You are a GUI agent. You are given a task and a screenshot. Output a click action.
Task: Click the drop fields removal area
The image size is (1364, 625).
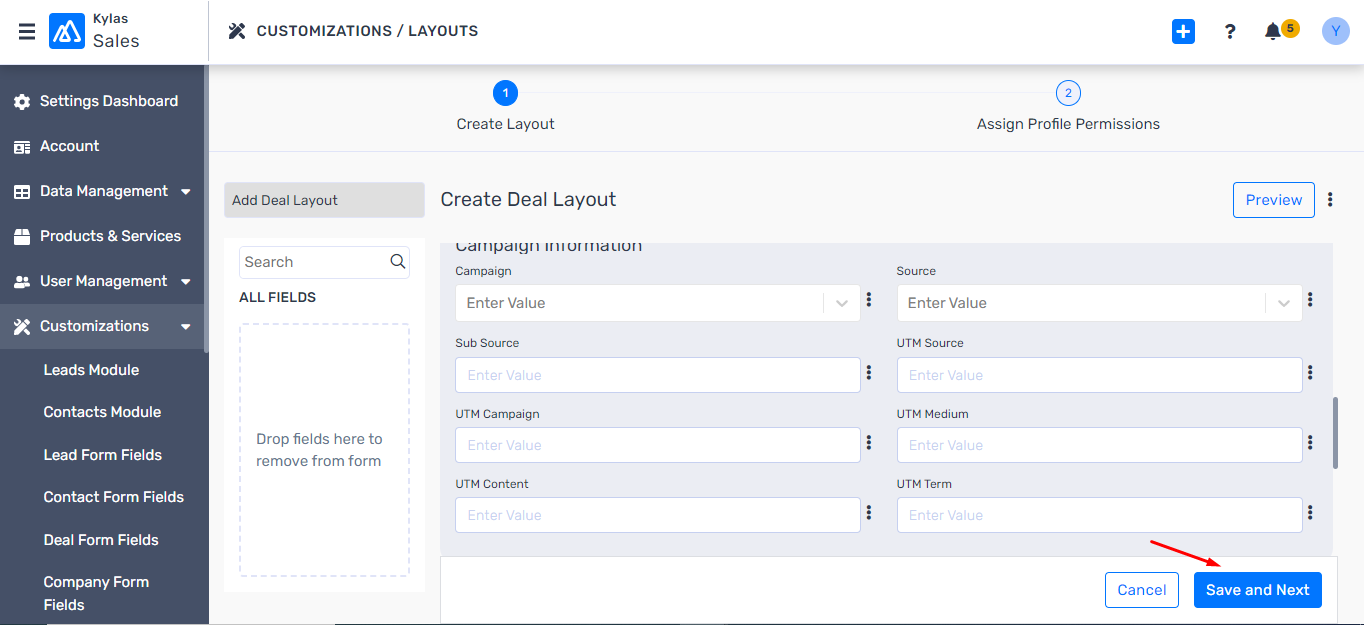[x=324, y=450]
